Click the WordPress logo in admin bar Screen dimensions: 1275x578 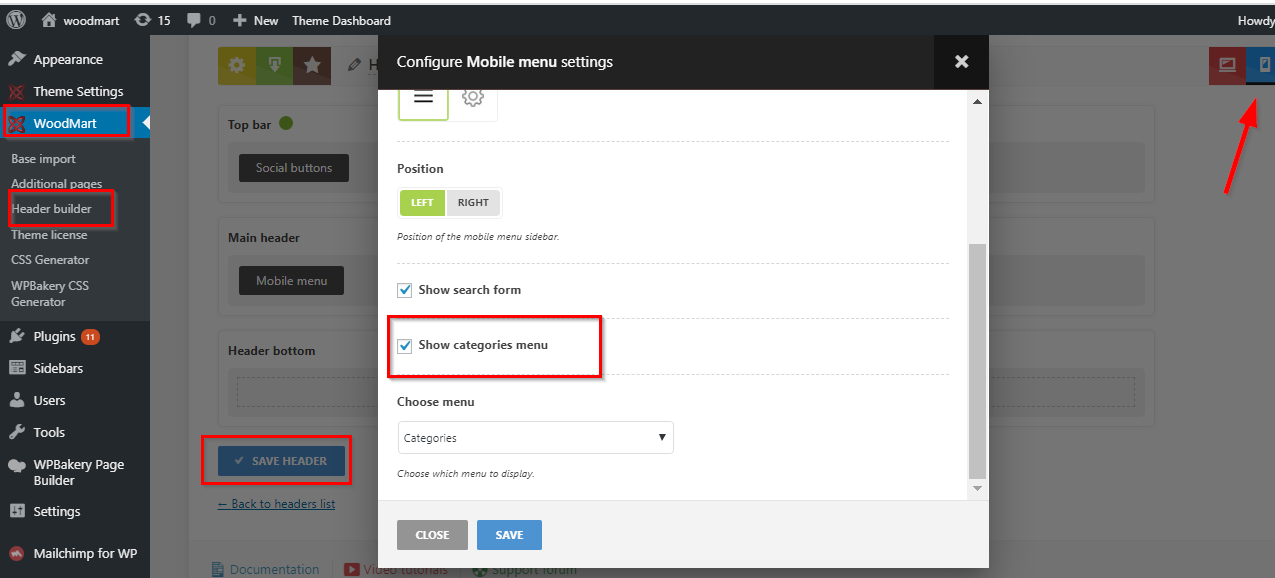tap(16, 19)
